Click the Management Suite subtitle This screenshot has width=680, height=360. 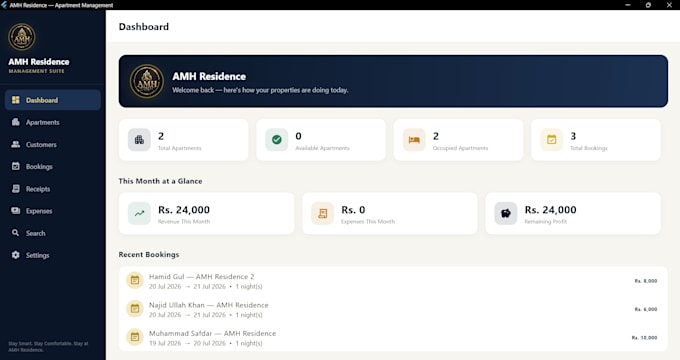pyautogui.click(x=36, y=71)
